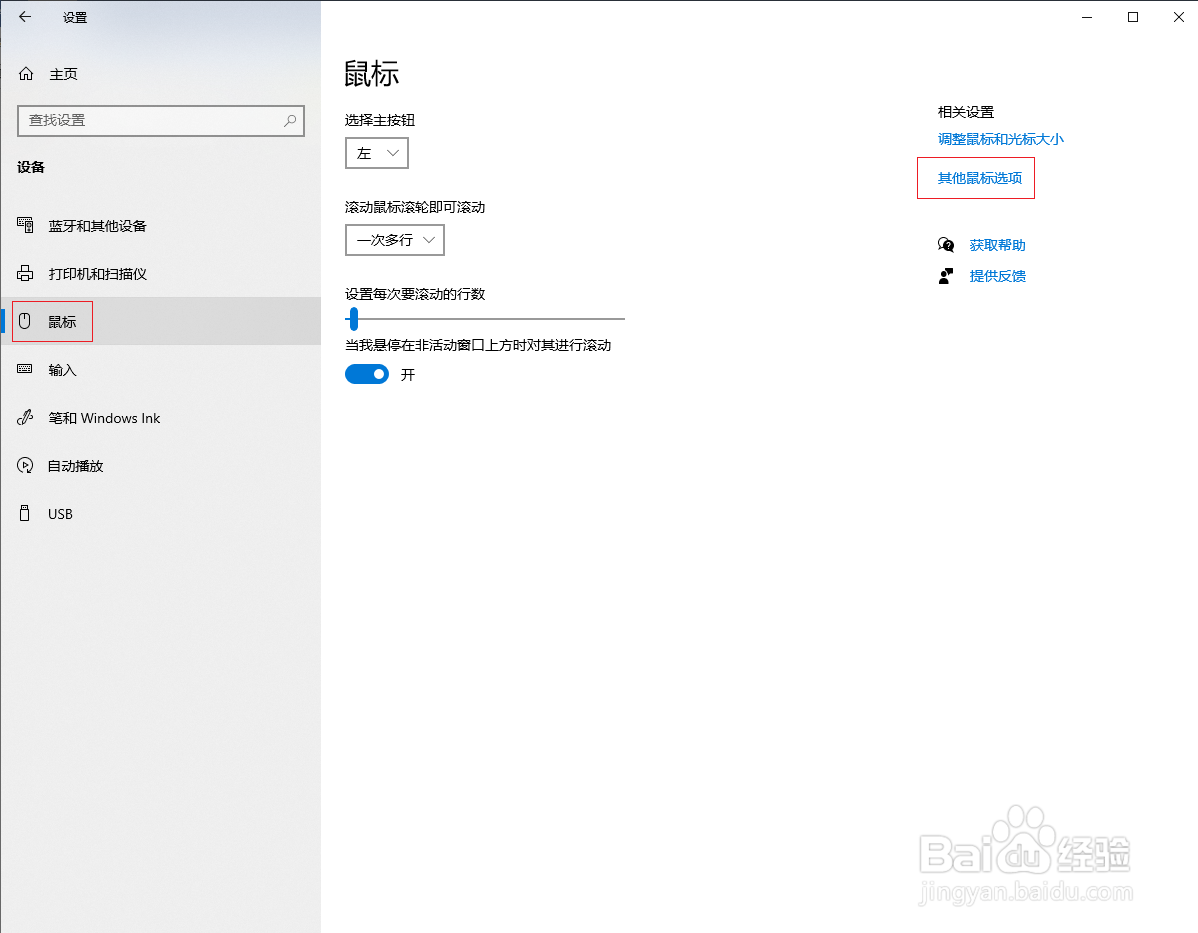
Task: Click the Home icon to return
Action: tap(25, 73)
